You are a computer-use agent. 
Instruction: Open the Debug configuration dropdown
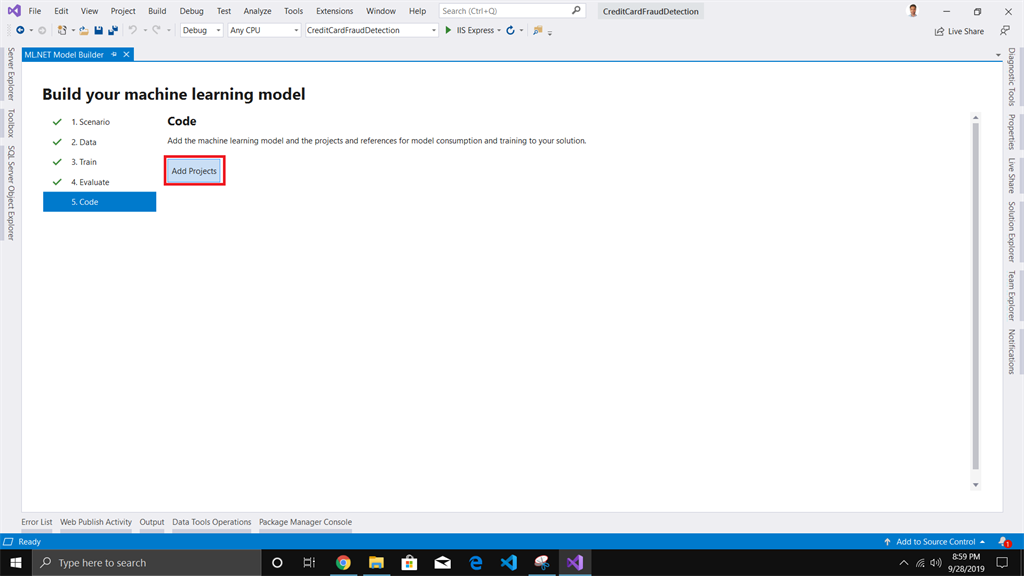[x=201, y=30]
